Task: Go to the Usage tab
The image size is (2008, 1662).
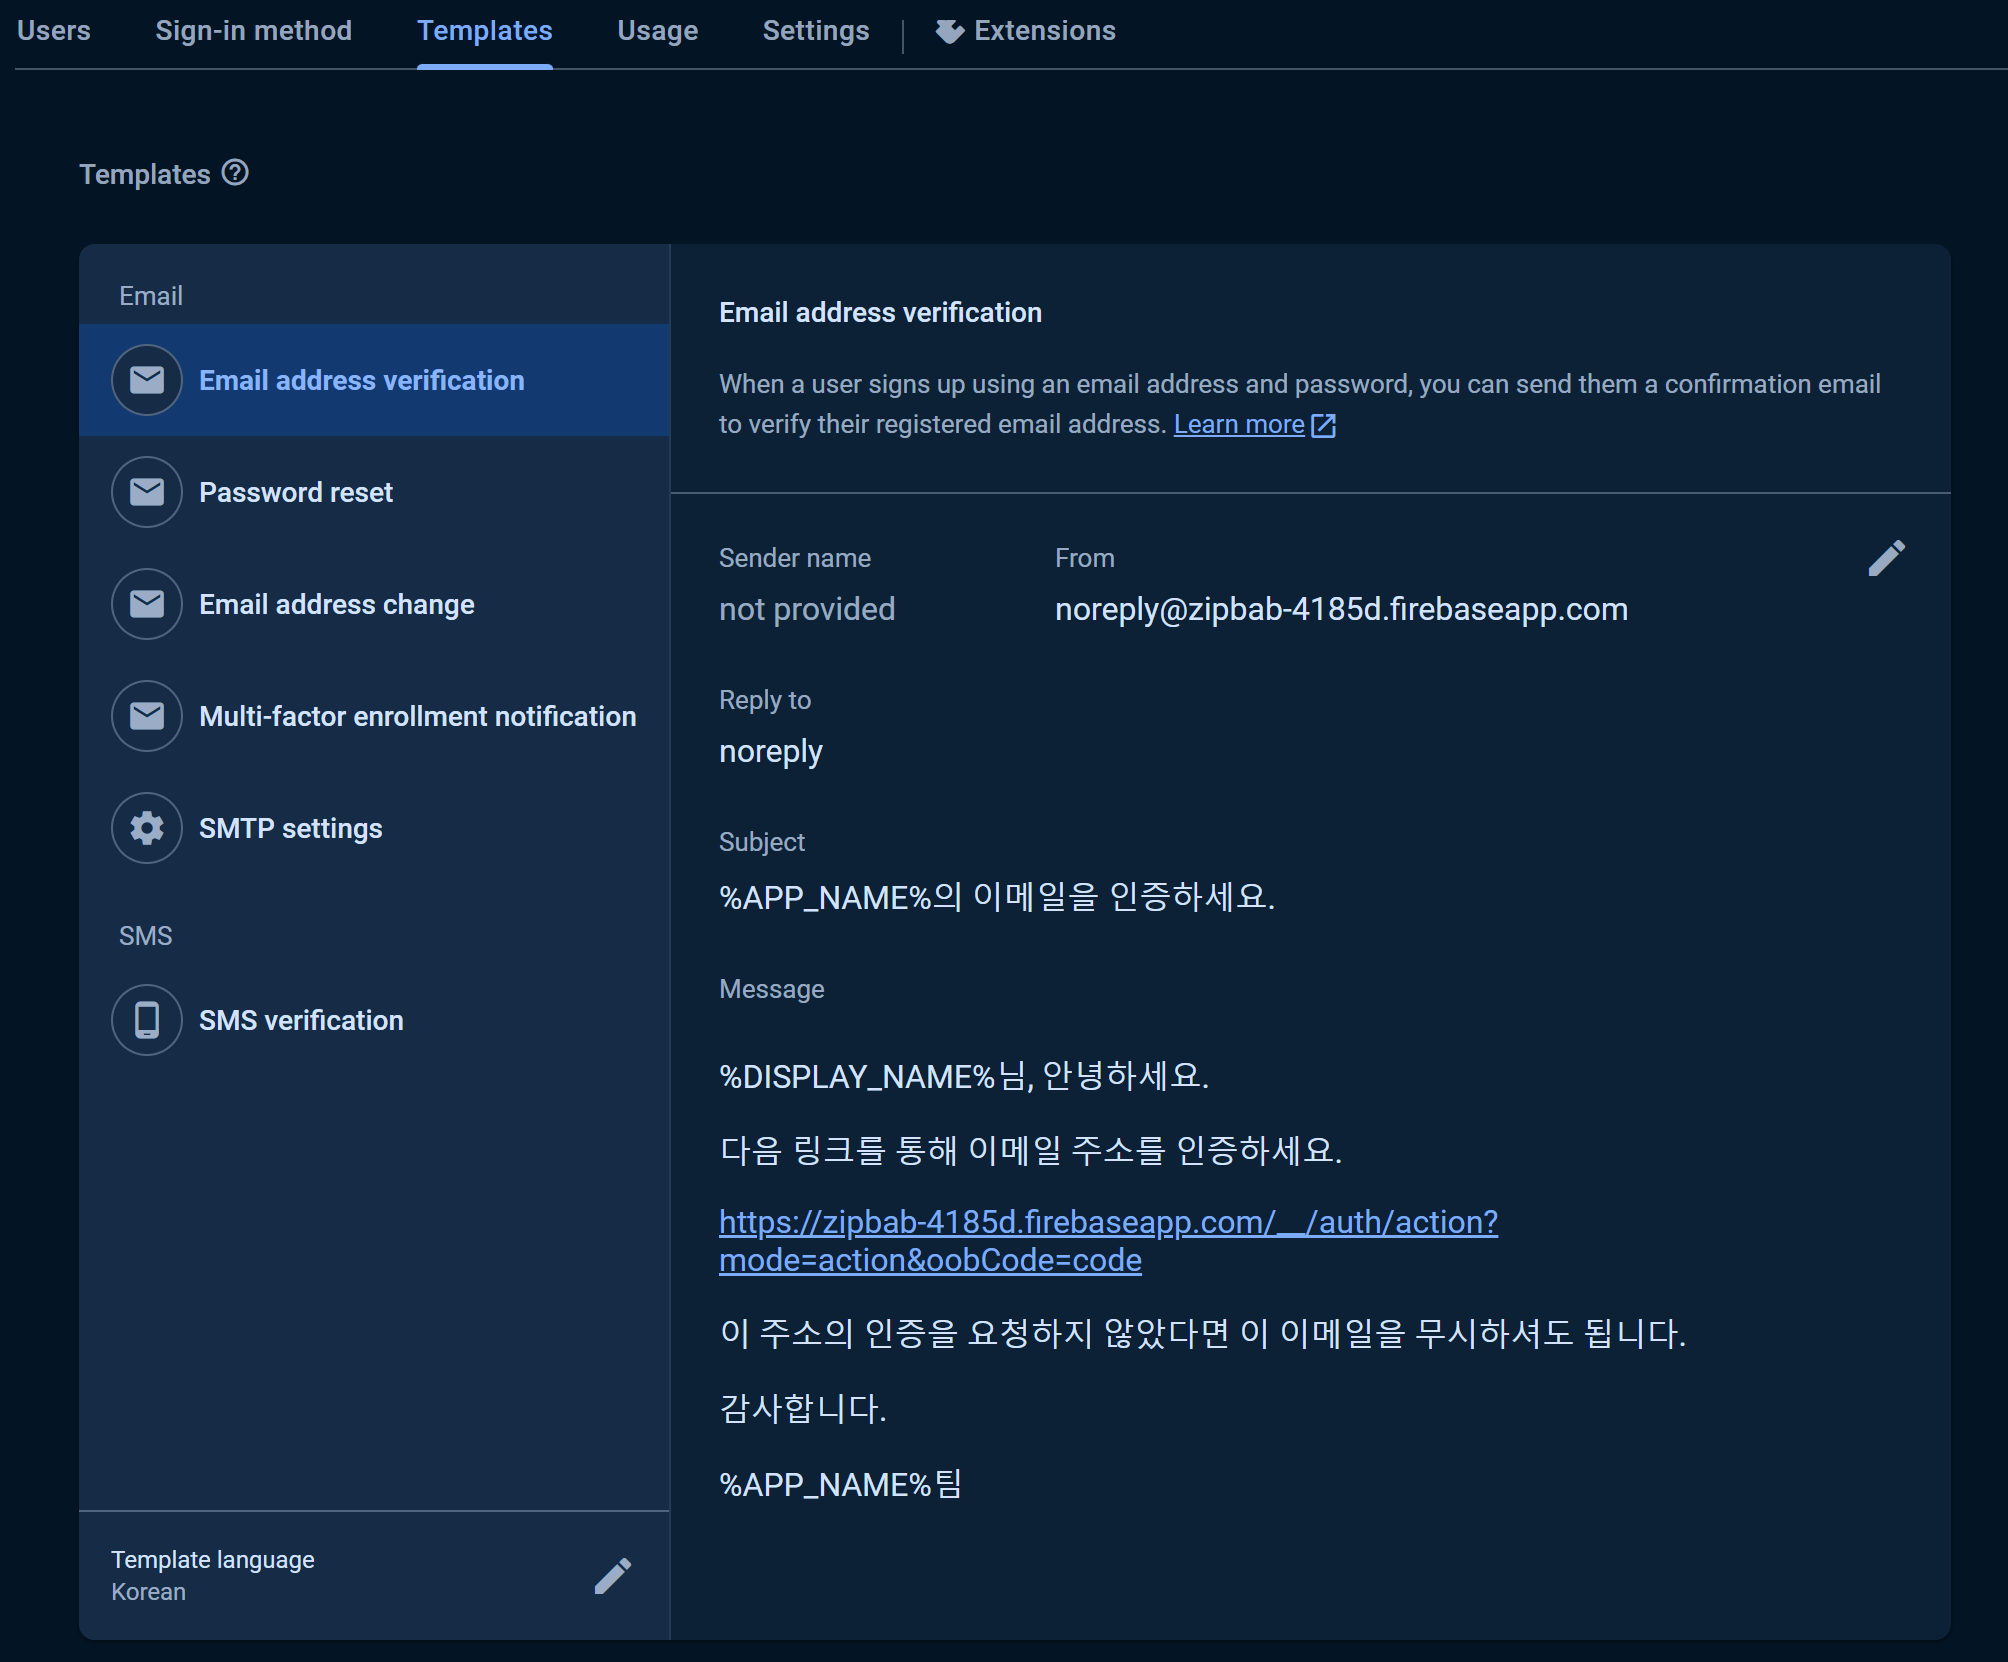Action: tap(657, 31)
